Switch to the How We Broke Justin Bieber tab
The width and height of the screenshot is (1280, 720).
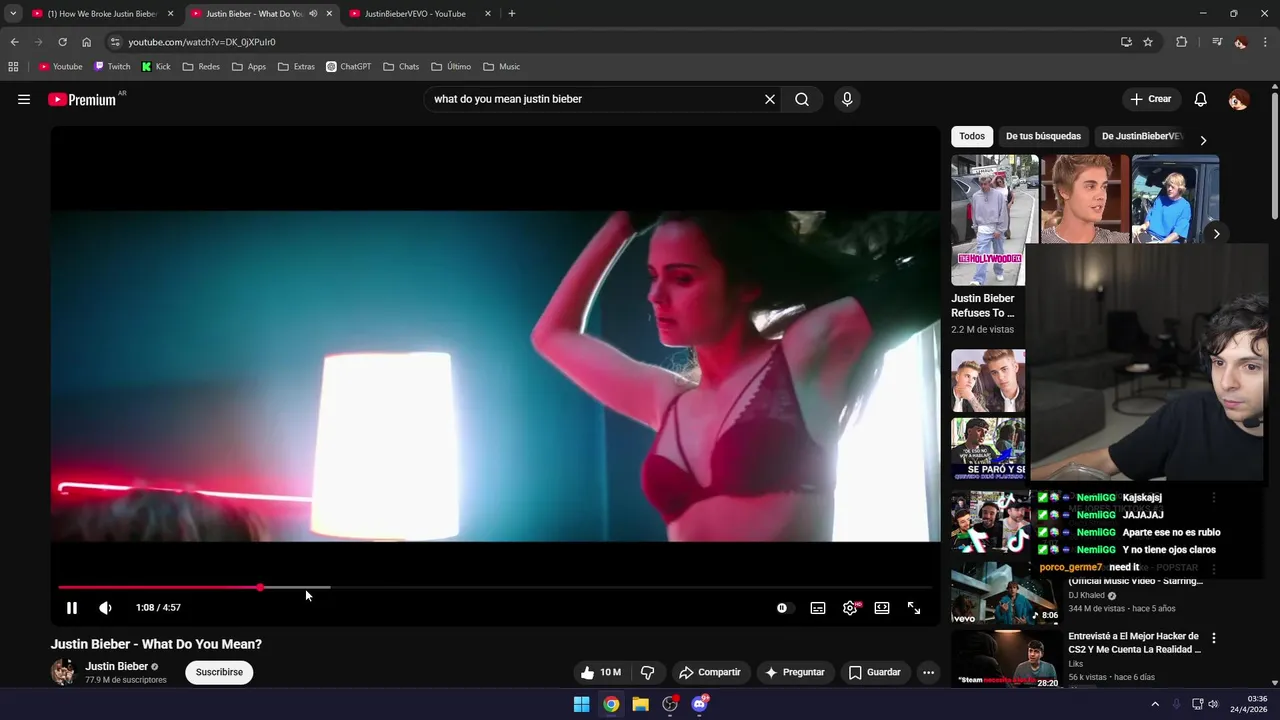click(102, 14)
